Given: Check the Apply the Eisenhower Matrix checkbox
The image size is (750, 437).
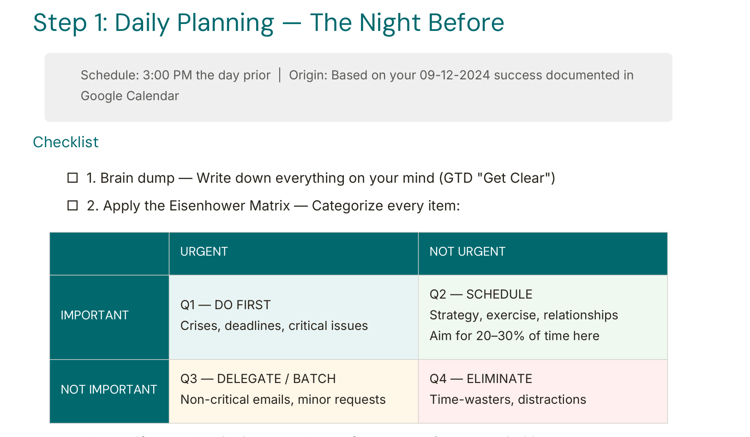Looking at the screenshot, I should pos(72,206).
